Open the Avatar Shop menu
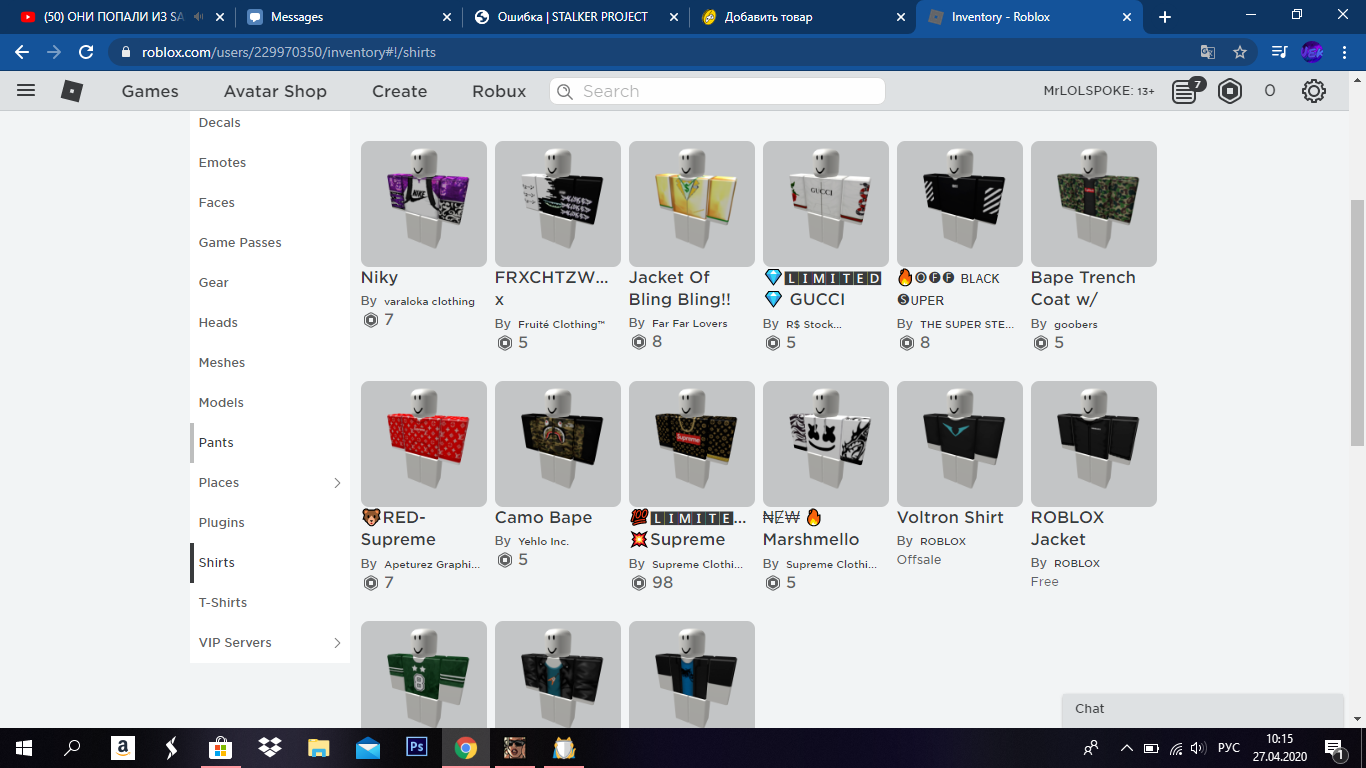1366x768 pixels. coord(275,91)
